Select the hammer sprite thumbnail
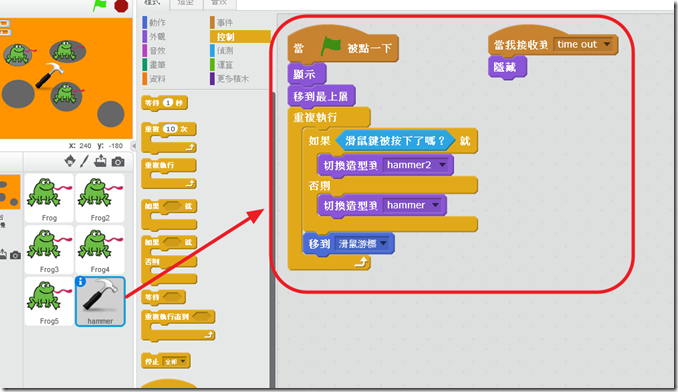 pyautogui.click(x=100, y=301)
